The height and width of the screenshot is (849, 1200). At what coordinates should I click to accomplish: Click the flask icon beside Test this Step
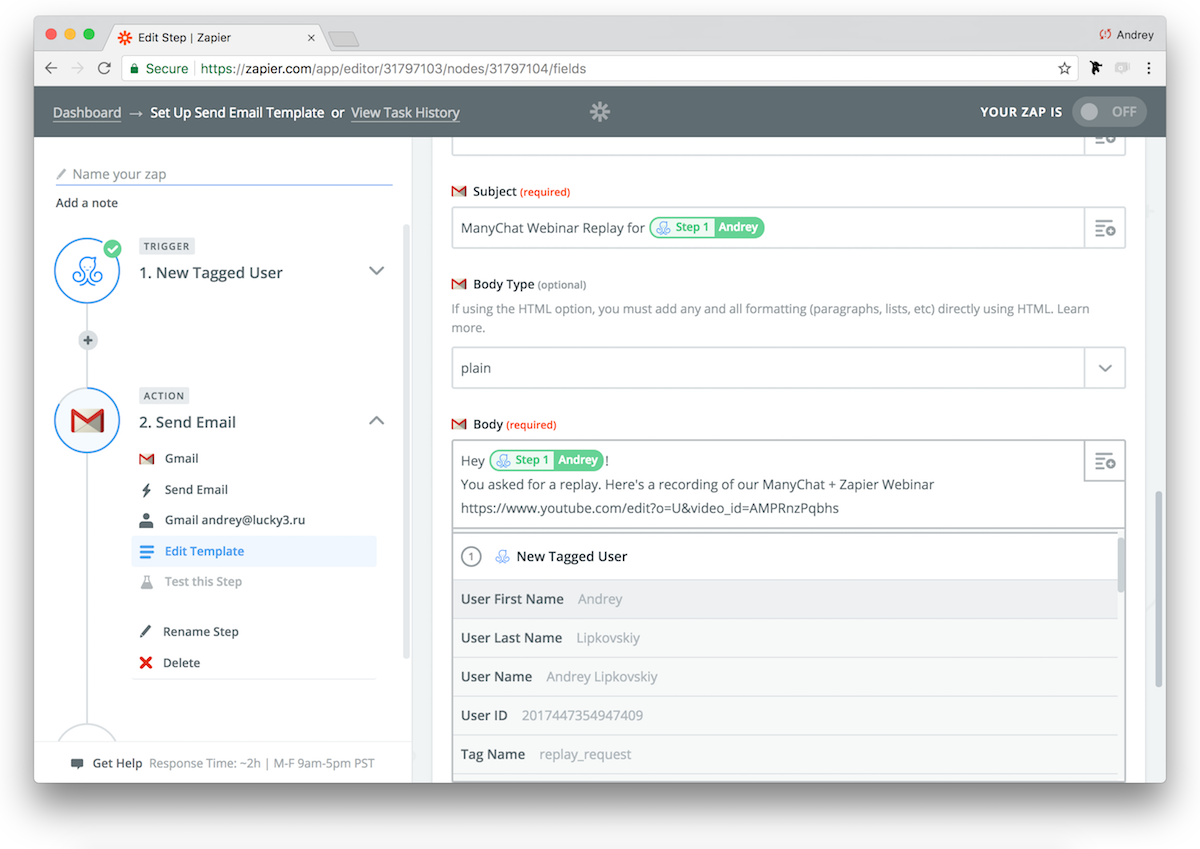pos(146,582)
